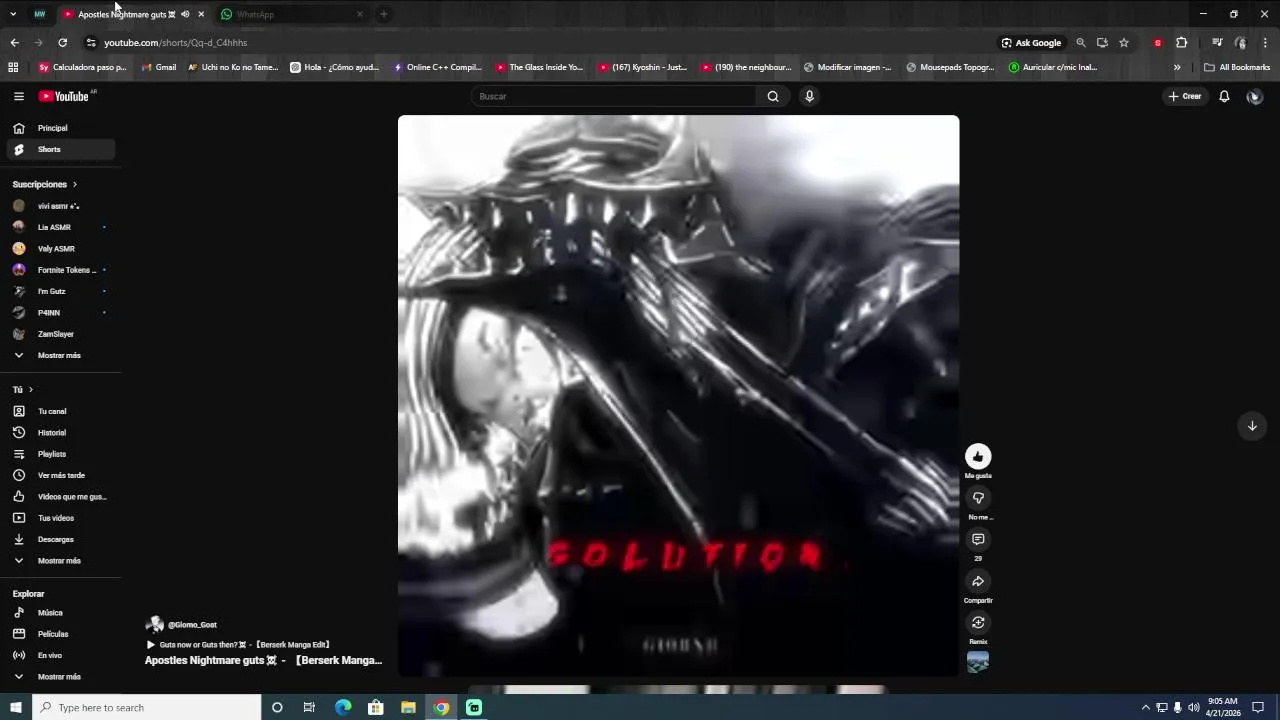Open the All Bookmarks folder
Viewport: 1280px width, 720px height.
click(x=1237, y=67)
